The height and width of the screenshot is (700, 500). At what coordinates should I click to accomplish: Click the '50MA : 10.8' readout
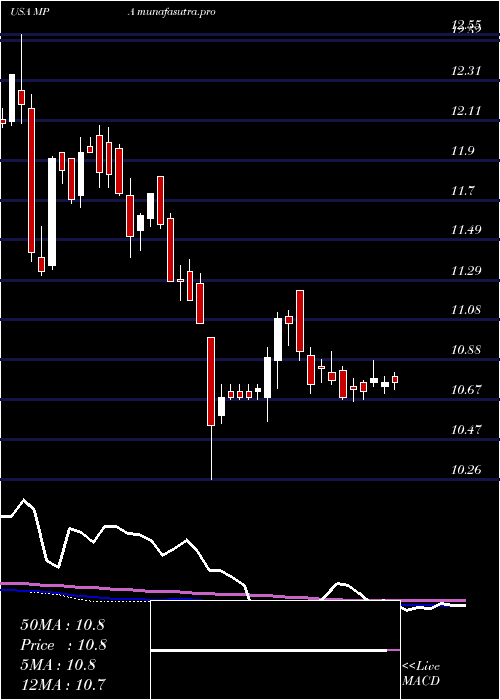(62, 625)
